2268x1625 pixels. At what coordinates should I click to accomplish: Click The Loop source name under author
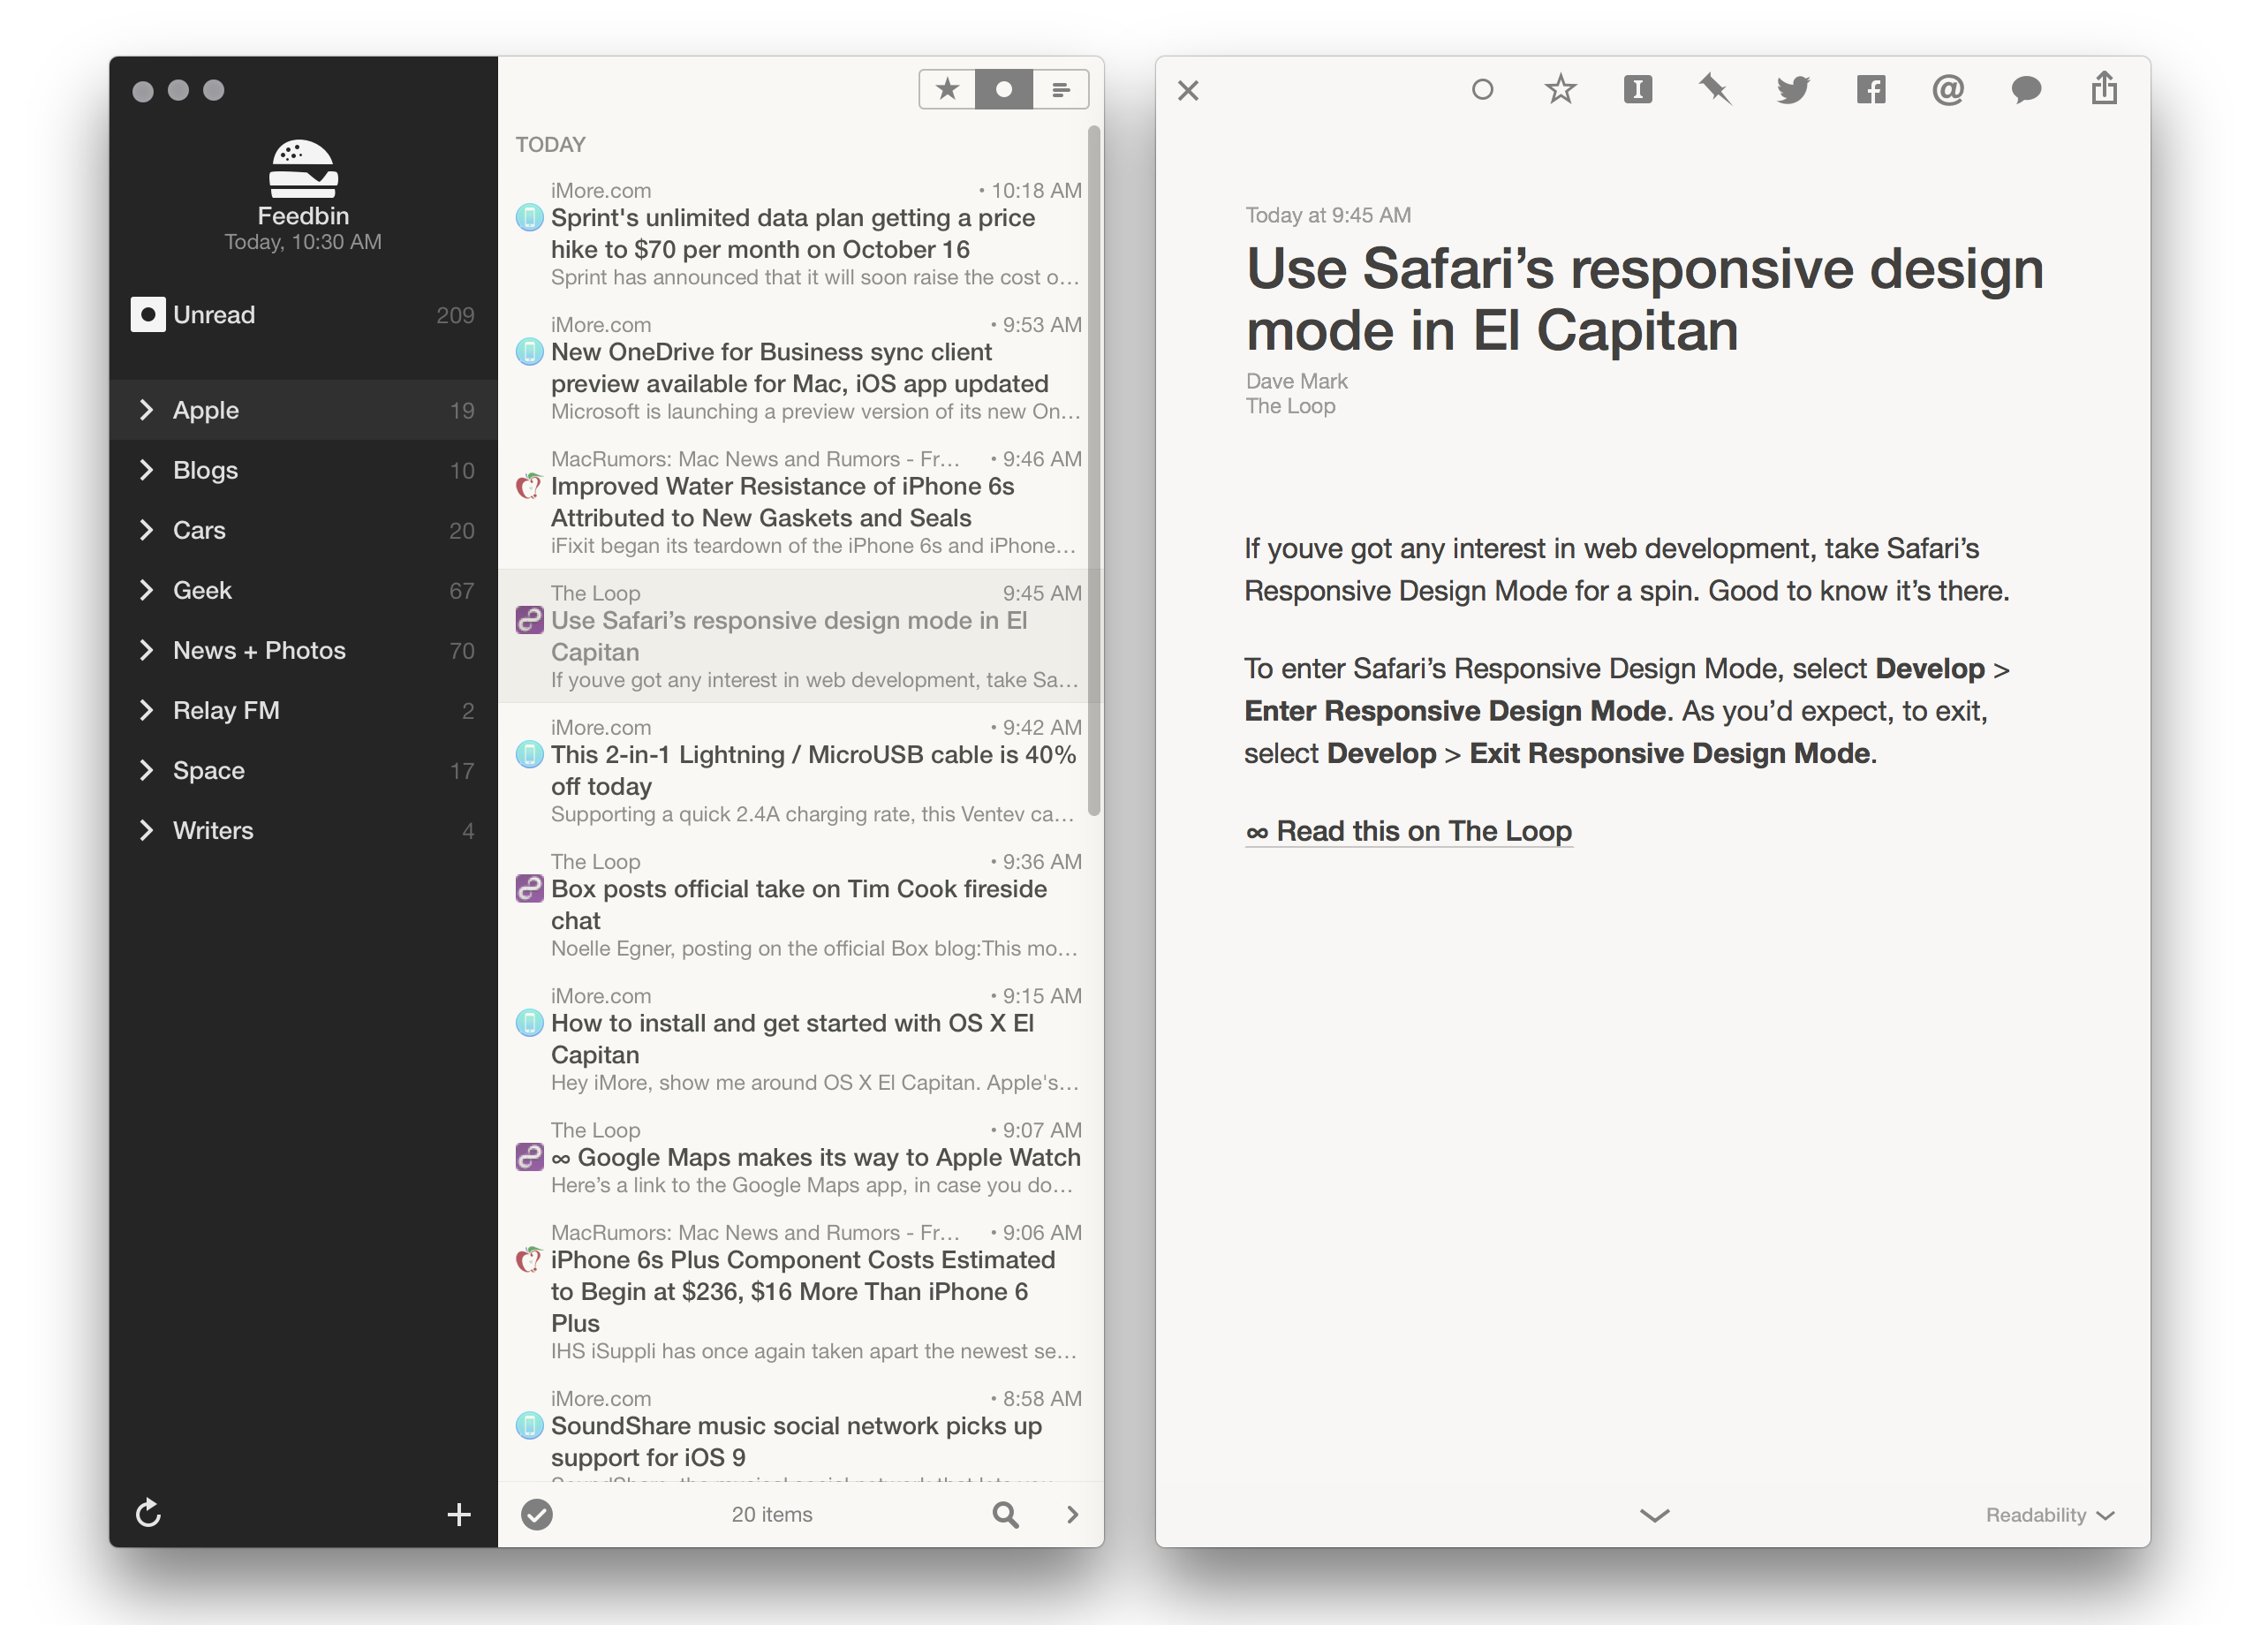[1290, 406]
